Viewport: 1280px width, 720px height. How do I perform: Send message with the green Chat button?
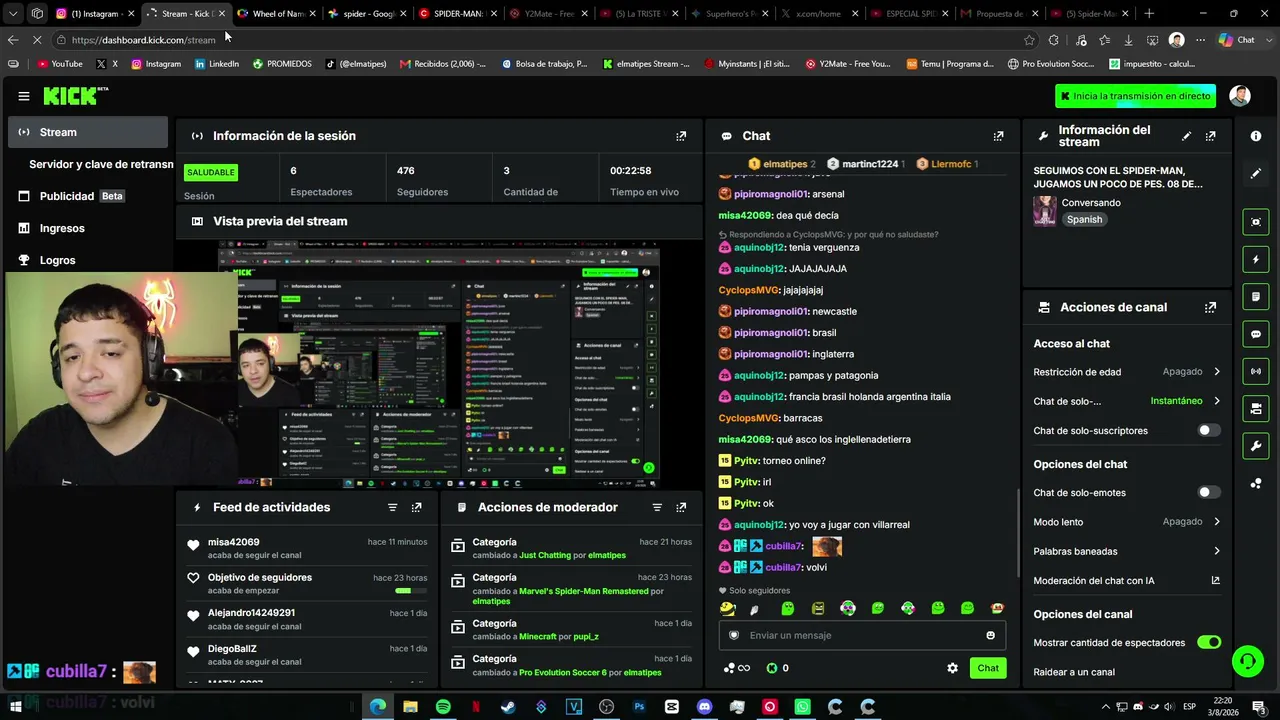(x=988, y=668)
